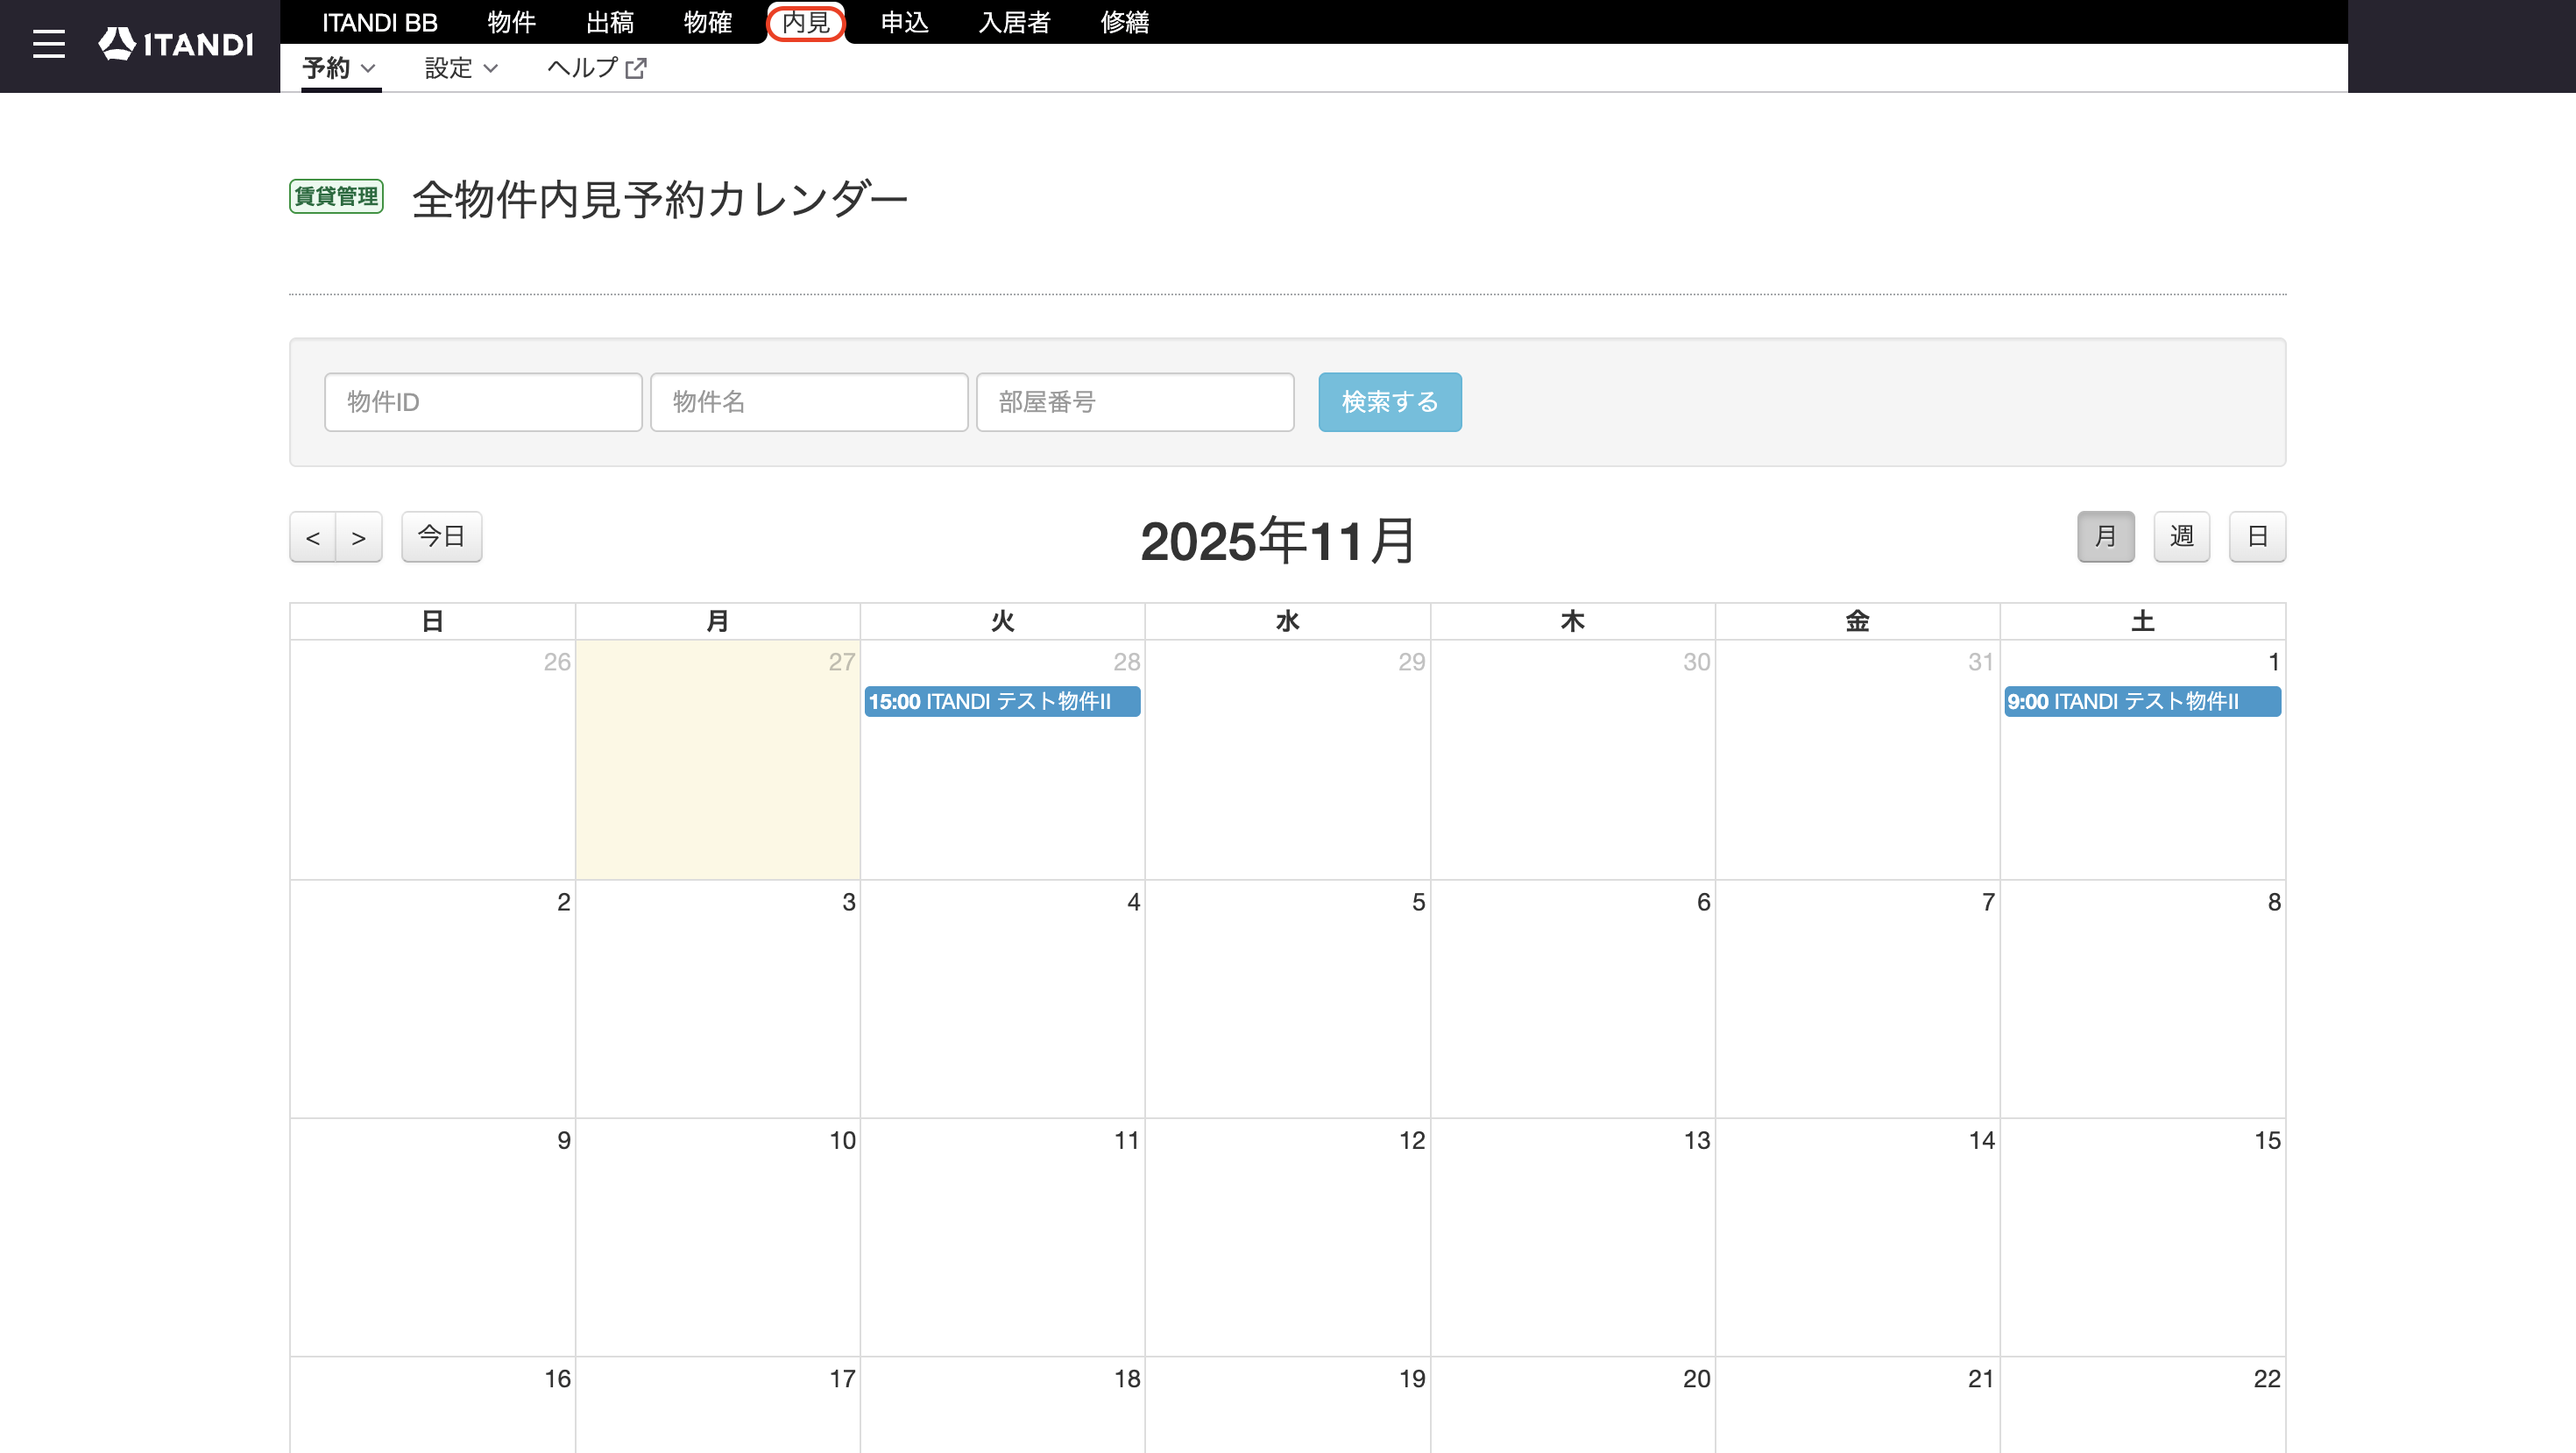The width and height of the screenshot is (2576, 1453).
Task: Click day number 10 on calendar
Action: [x=842, y=1140]
